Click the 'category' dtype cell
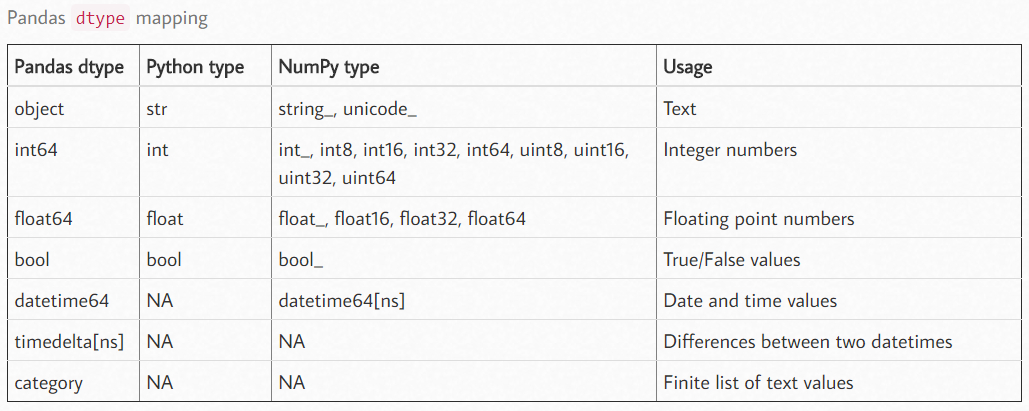1029x411 pixels. coord(49,382)
